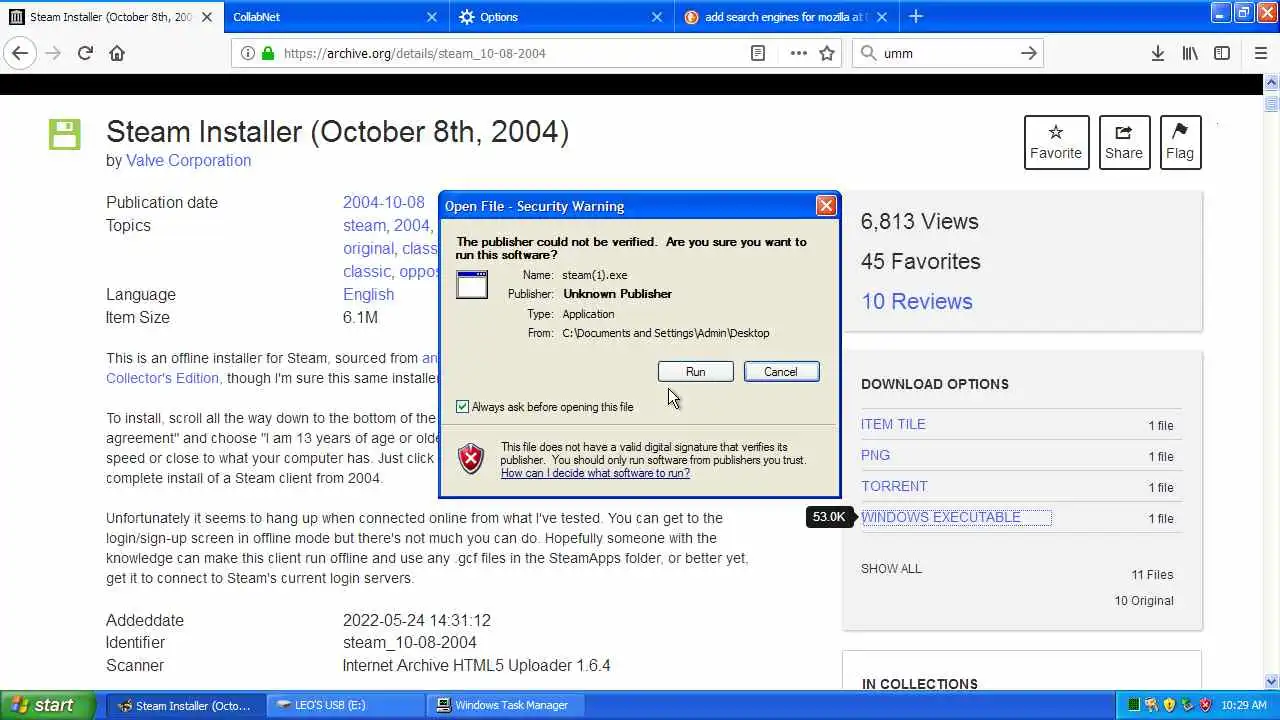Click the tracking protection info icon

(246, 53)
